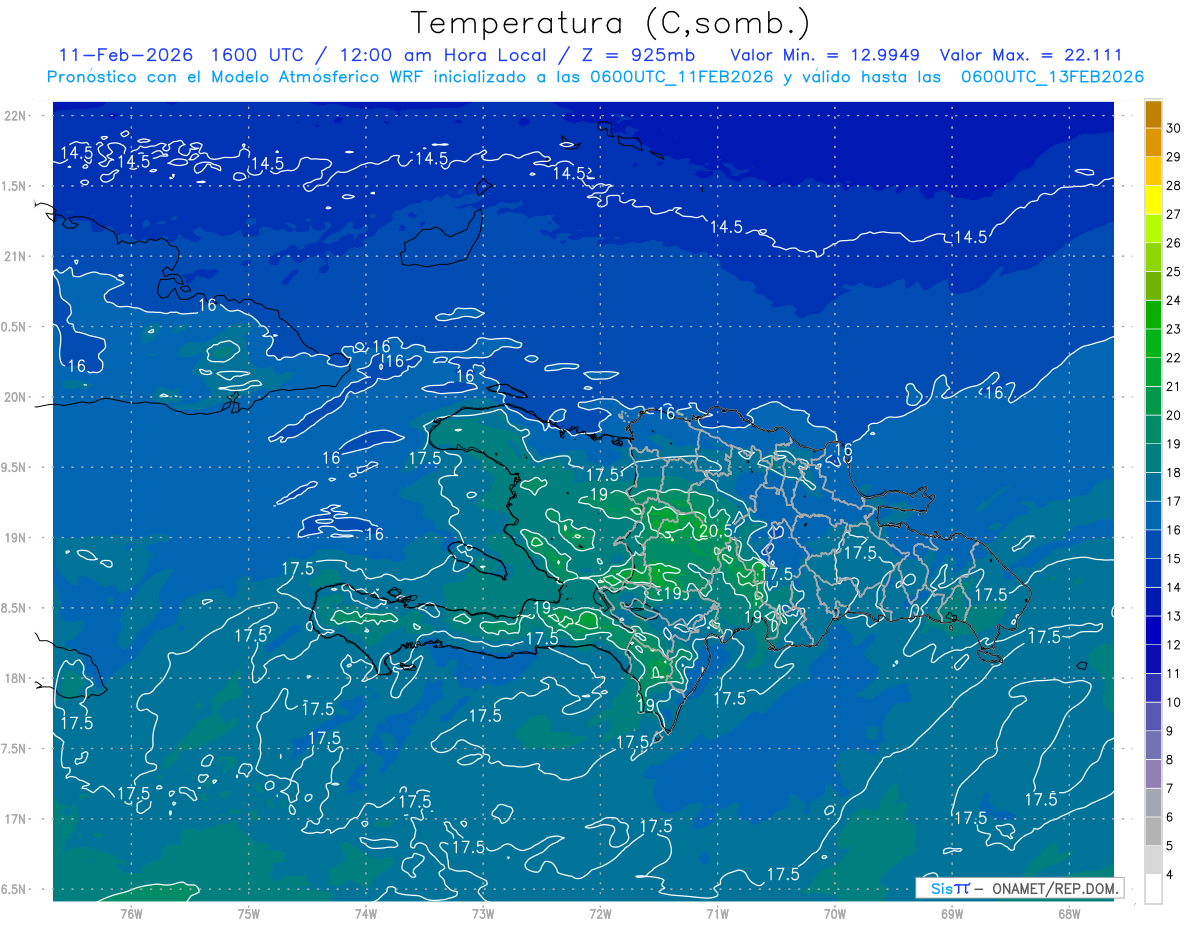1200x927 pixels.
Task: Click the '19N' latitude axis label
Action: [x=17, y=538]
